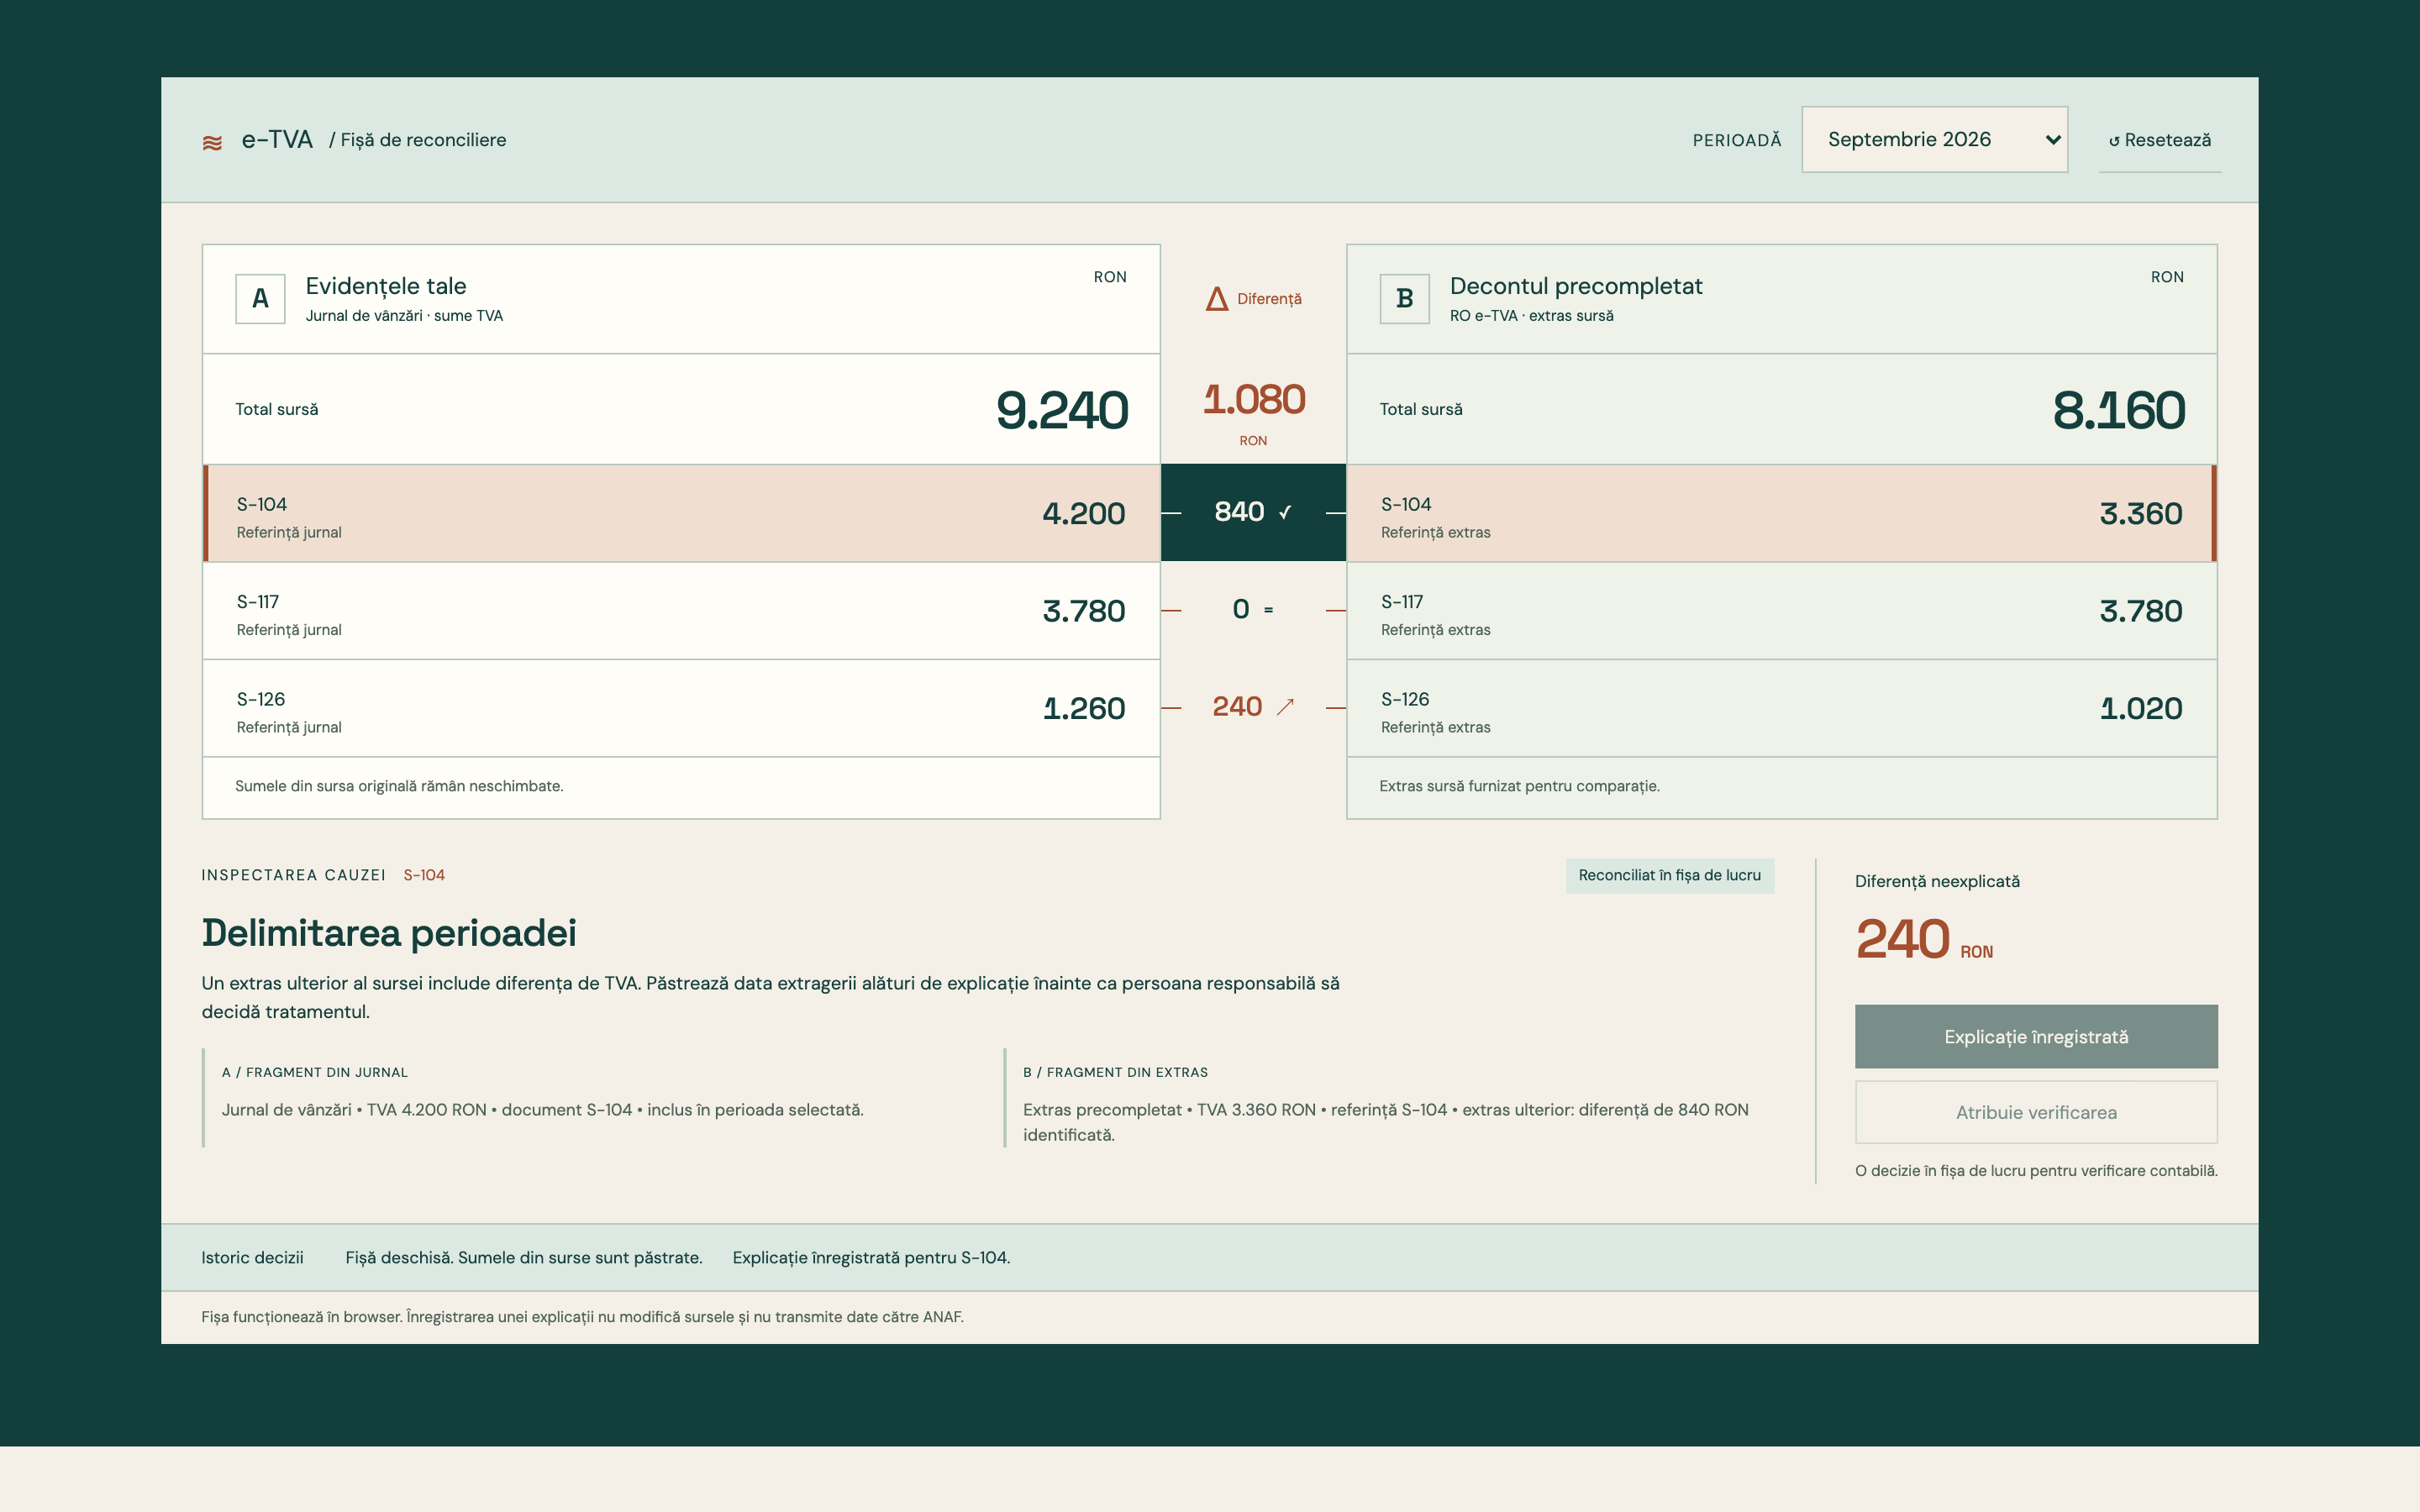The width and height of the screenshot is (2420, 1512).
Task: Open the Septembrie 2026 period dropdown
Action: 1934,140
